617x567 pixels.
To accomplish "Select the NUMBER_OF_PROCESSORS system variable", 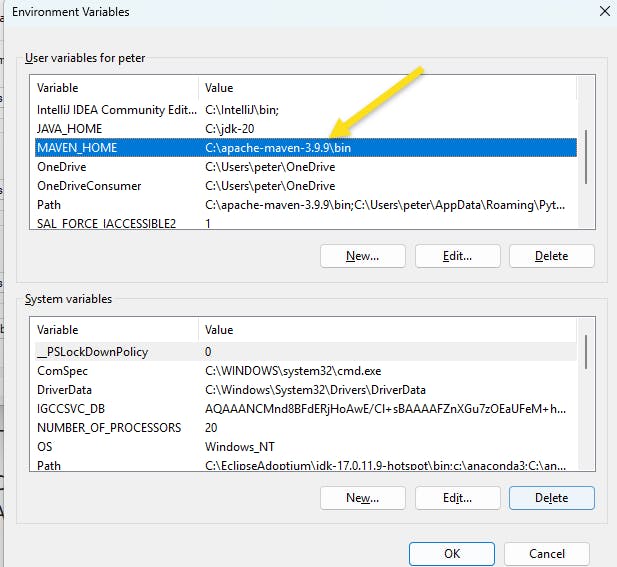I will coord(306,428).
